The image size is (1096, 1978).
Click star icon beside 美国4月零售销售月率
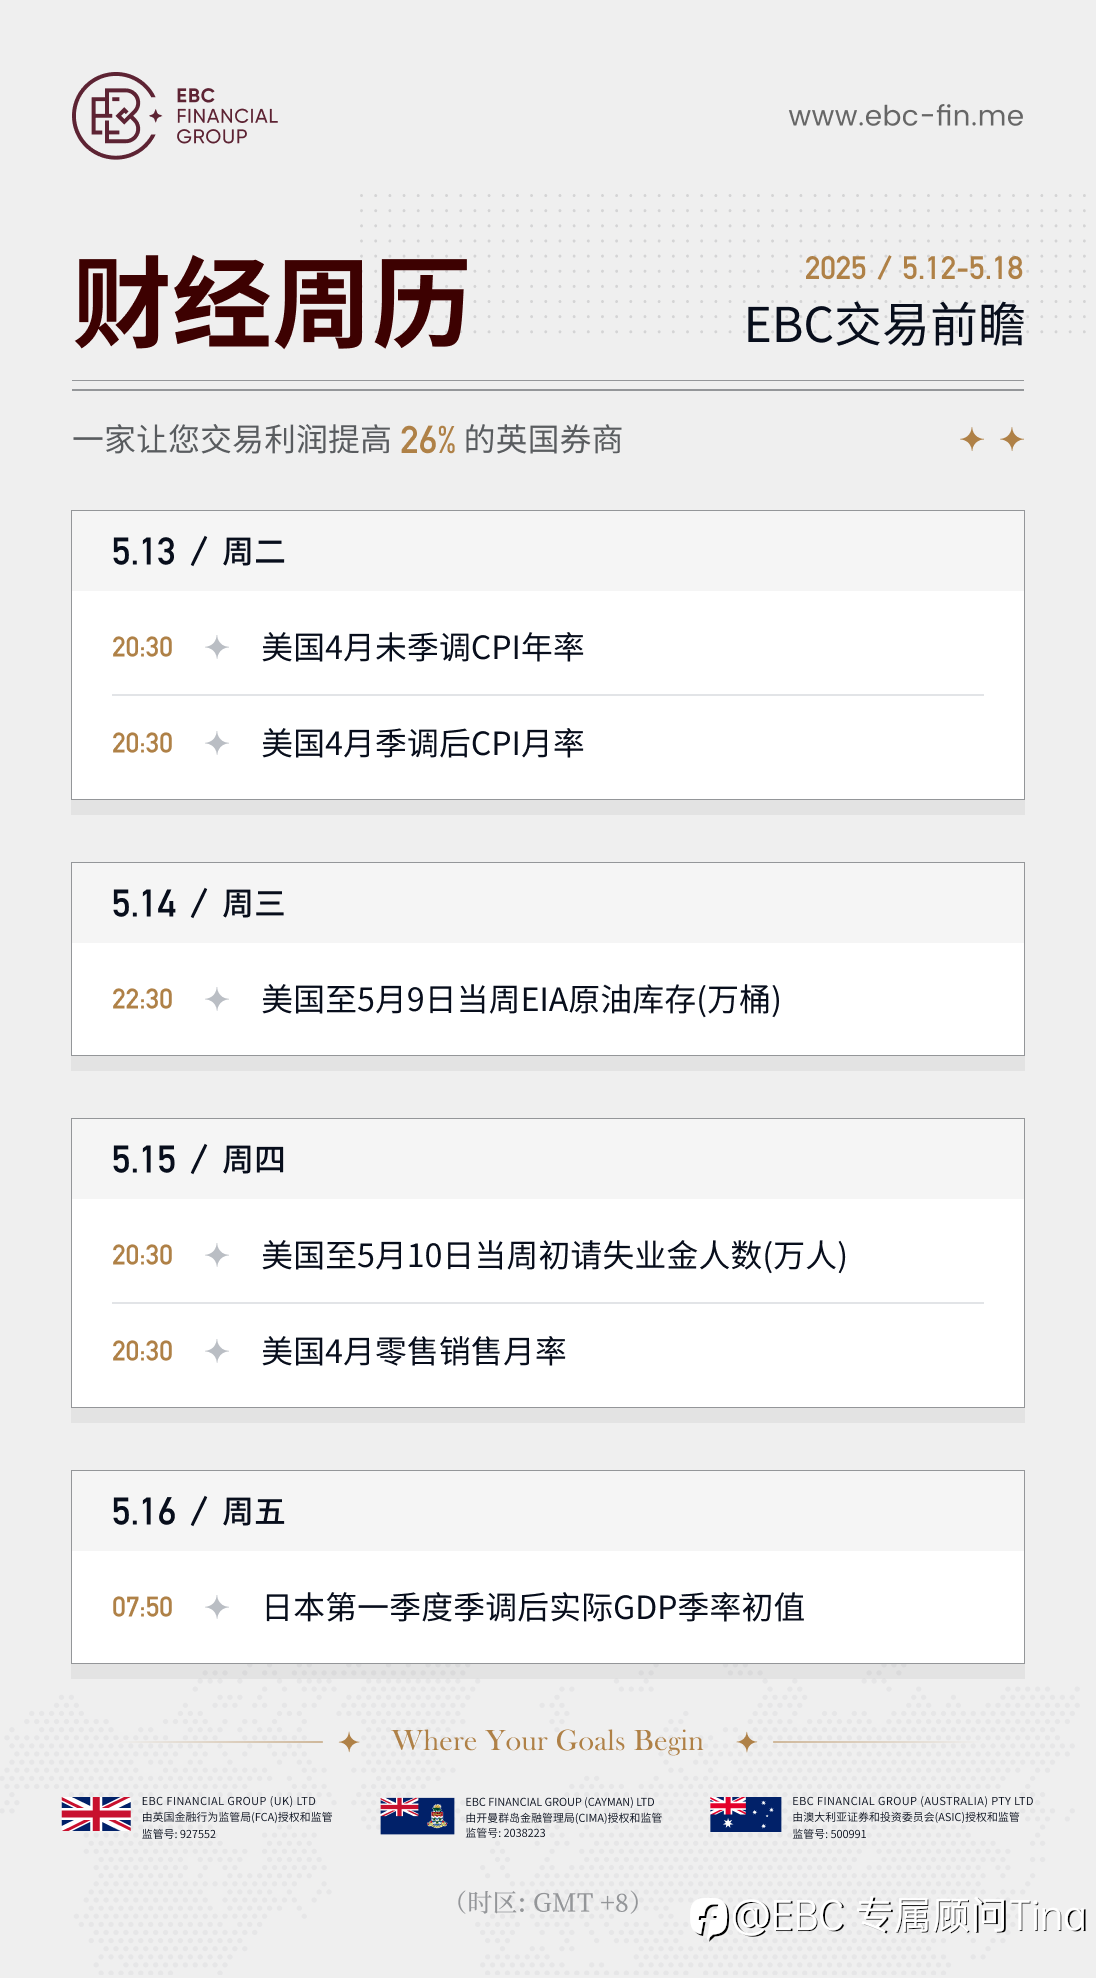217,1351
